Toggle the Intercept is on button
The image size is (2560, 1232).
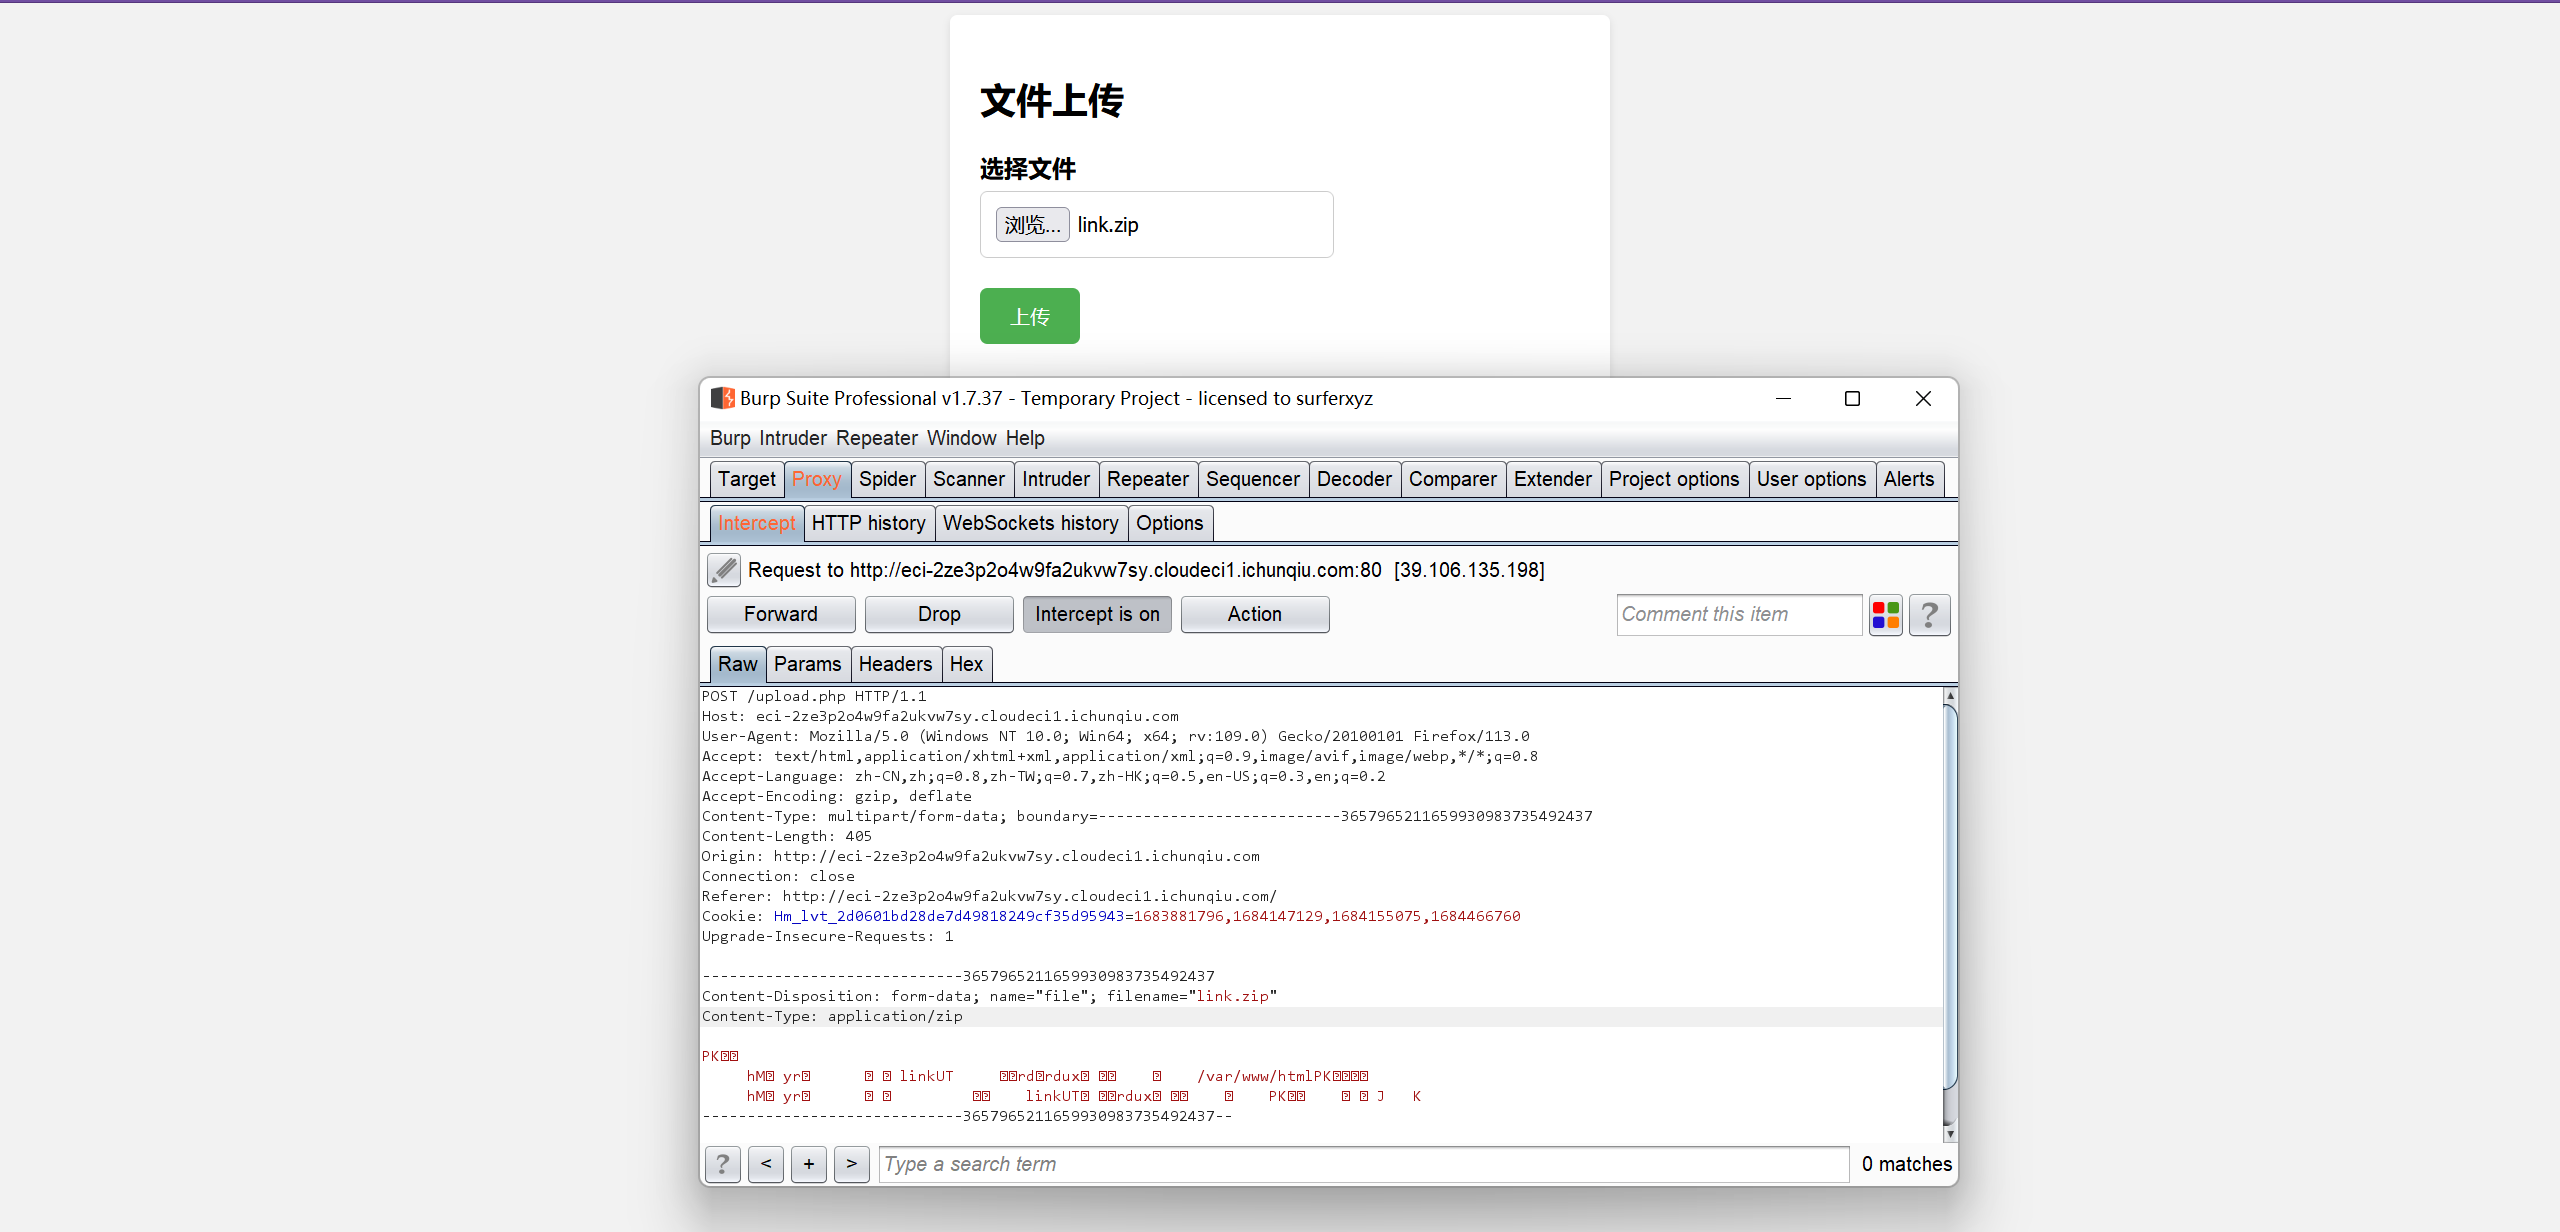pyautogui.click(x=1097, y=614)
